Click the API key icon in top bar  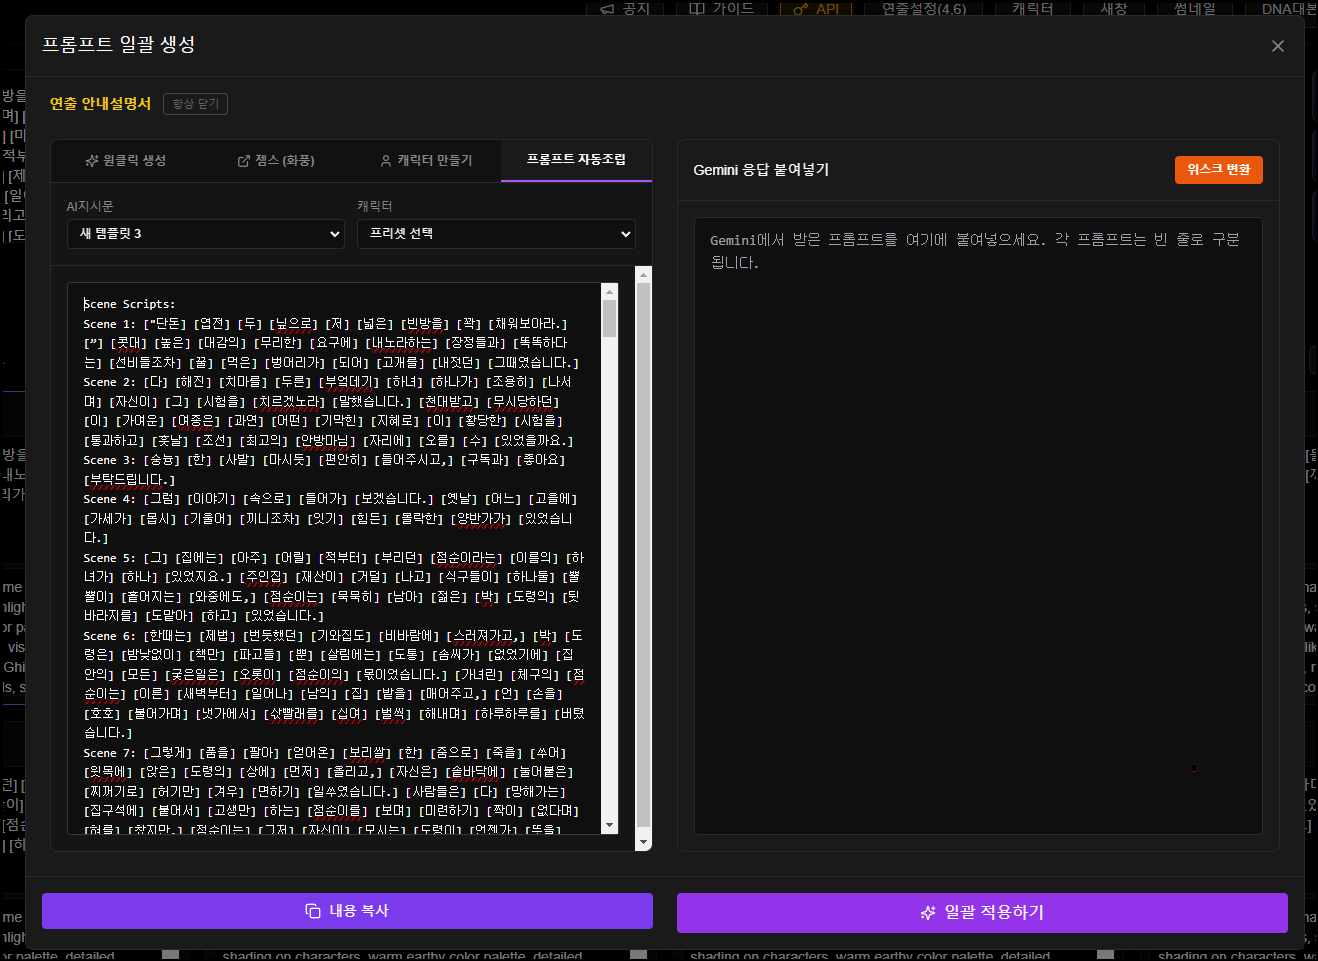coord(800,9)
